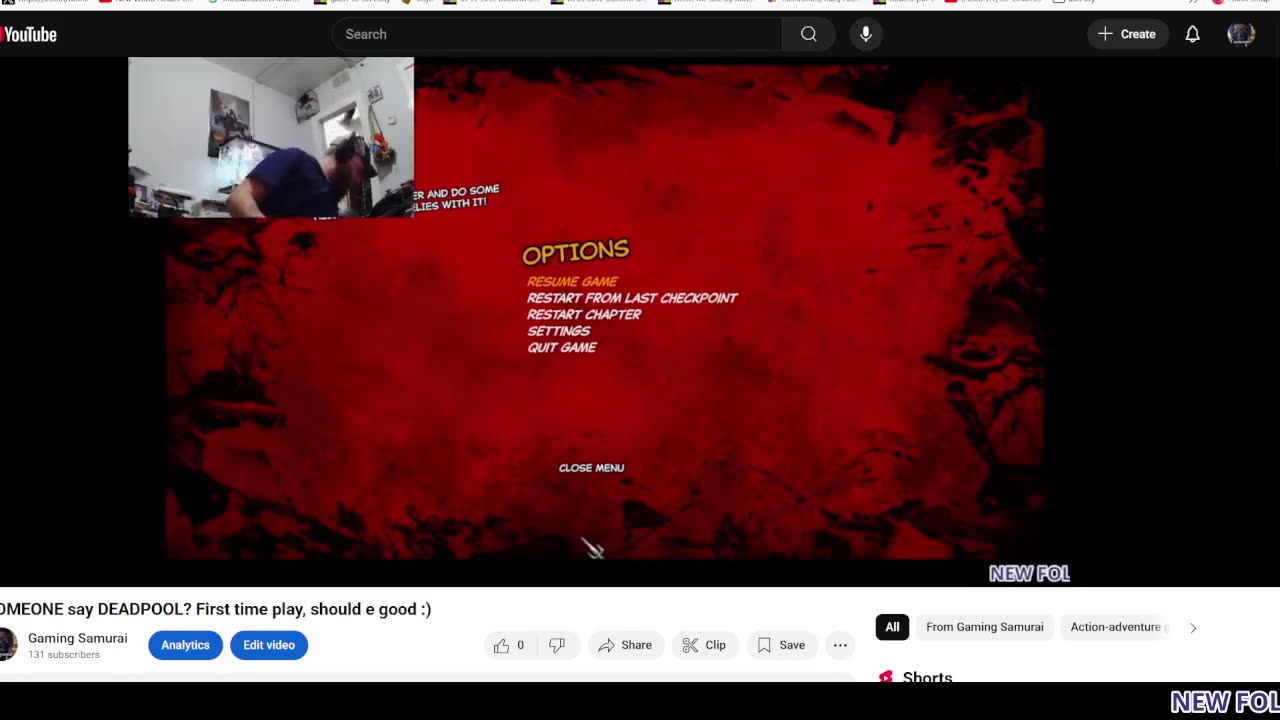The width and height of the screenshot is (1280, 720).
Task: Click the Search input field
Action: click(557, 34)
